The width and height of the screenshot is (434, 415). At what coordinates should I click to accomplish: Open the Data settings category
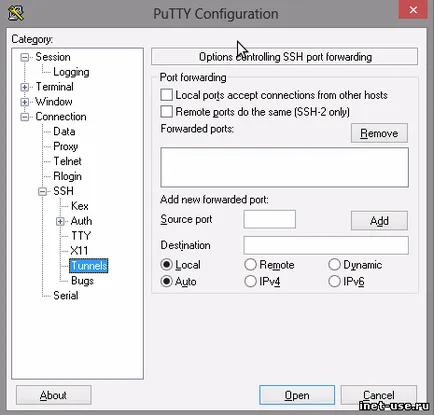[64, 131]
